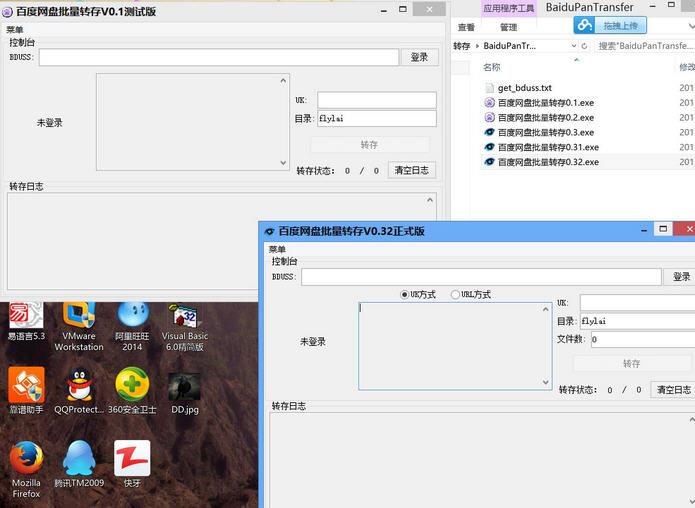Click list box down arrow in V0.32
695x508 pixels.
click(546, 382)
